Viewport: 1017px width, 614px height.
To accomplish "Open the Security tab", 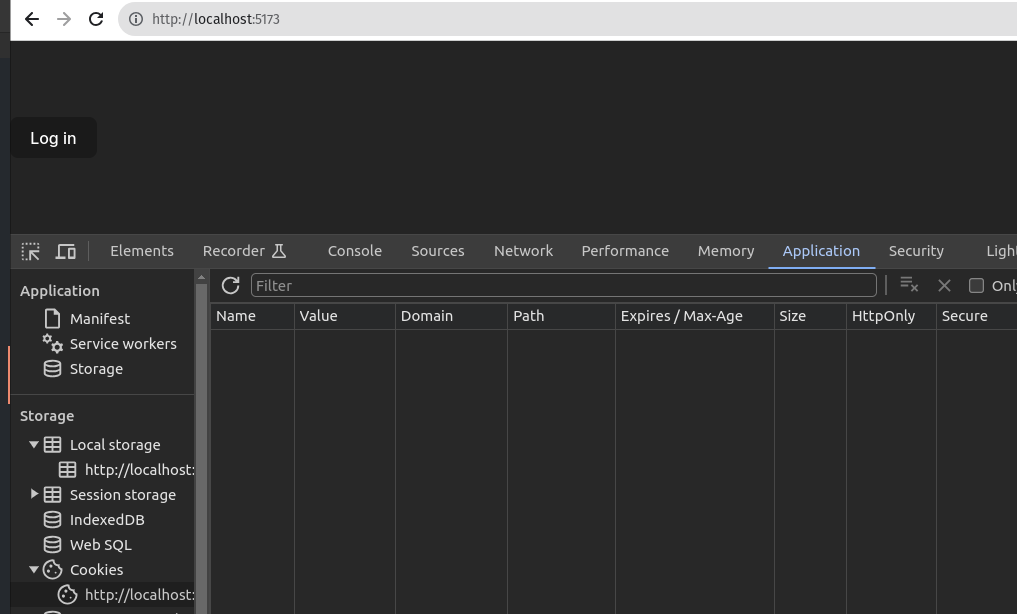I will point(916,251).
